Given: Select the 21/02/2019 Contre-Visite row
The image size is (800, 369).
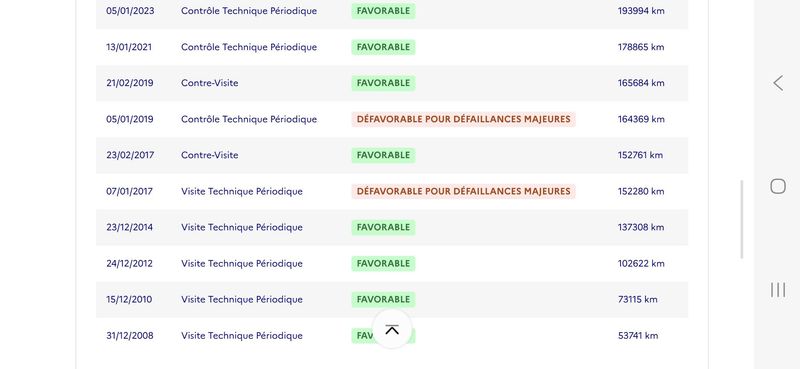Looking at the screenshot, I should pyautogui.click(x=392, y=83).
